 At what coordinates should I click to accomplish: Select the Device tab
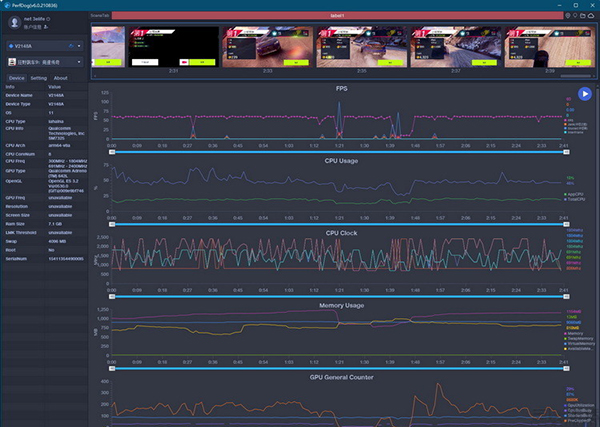point(16,77)
